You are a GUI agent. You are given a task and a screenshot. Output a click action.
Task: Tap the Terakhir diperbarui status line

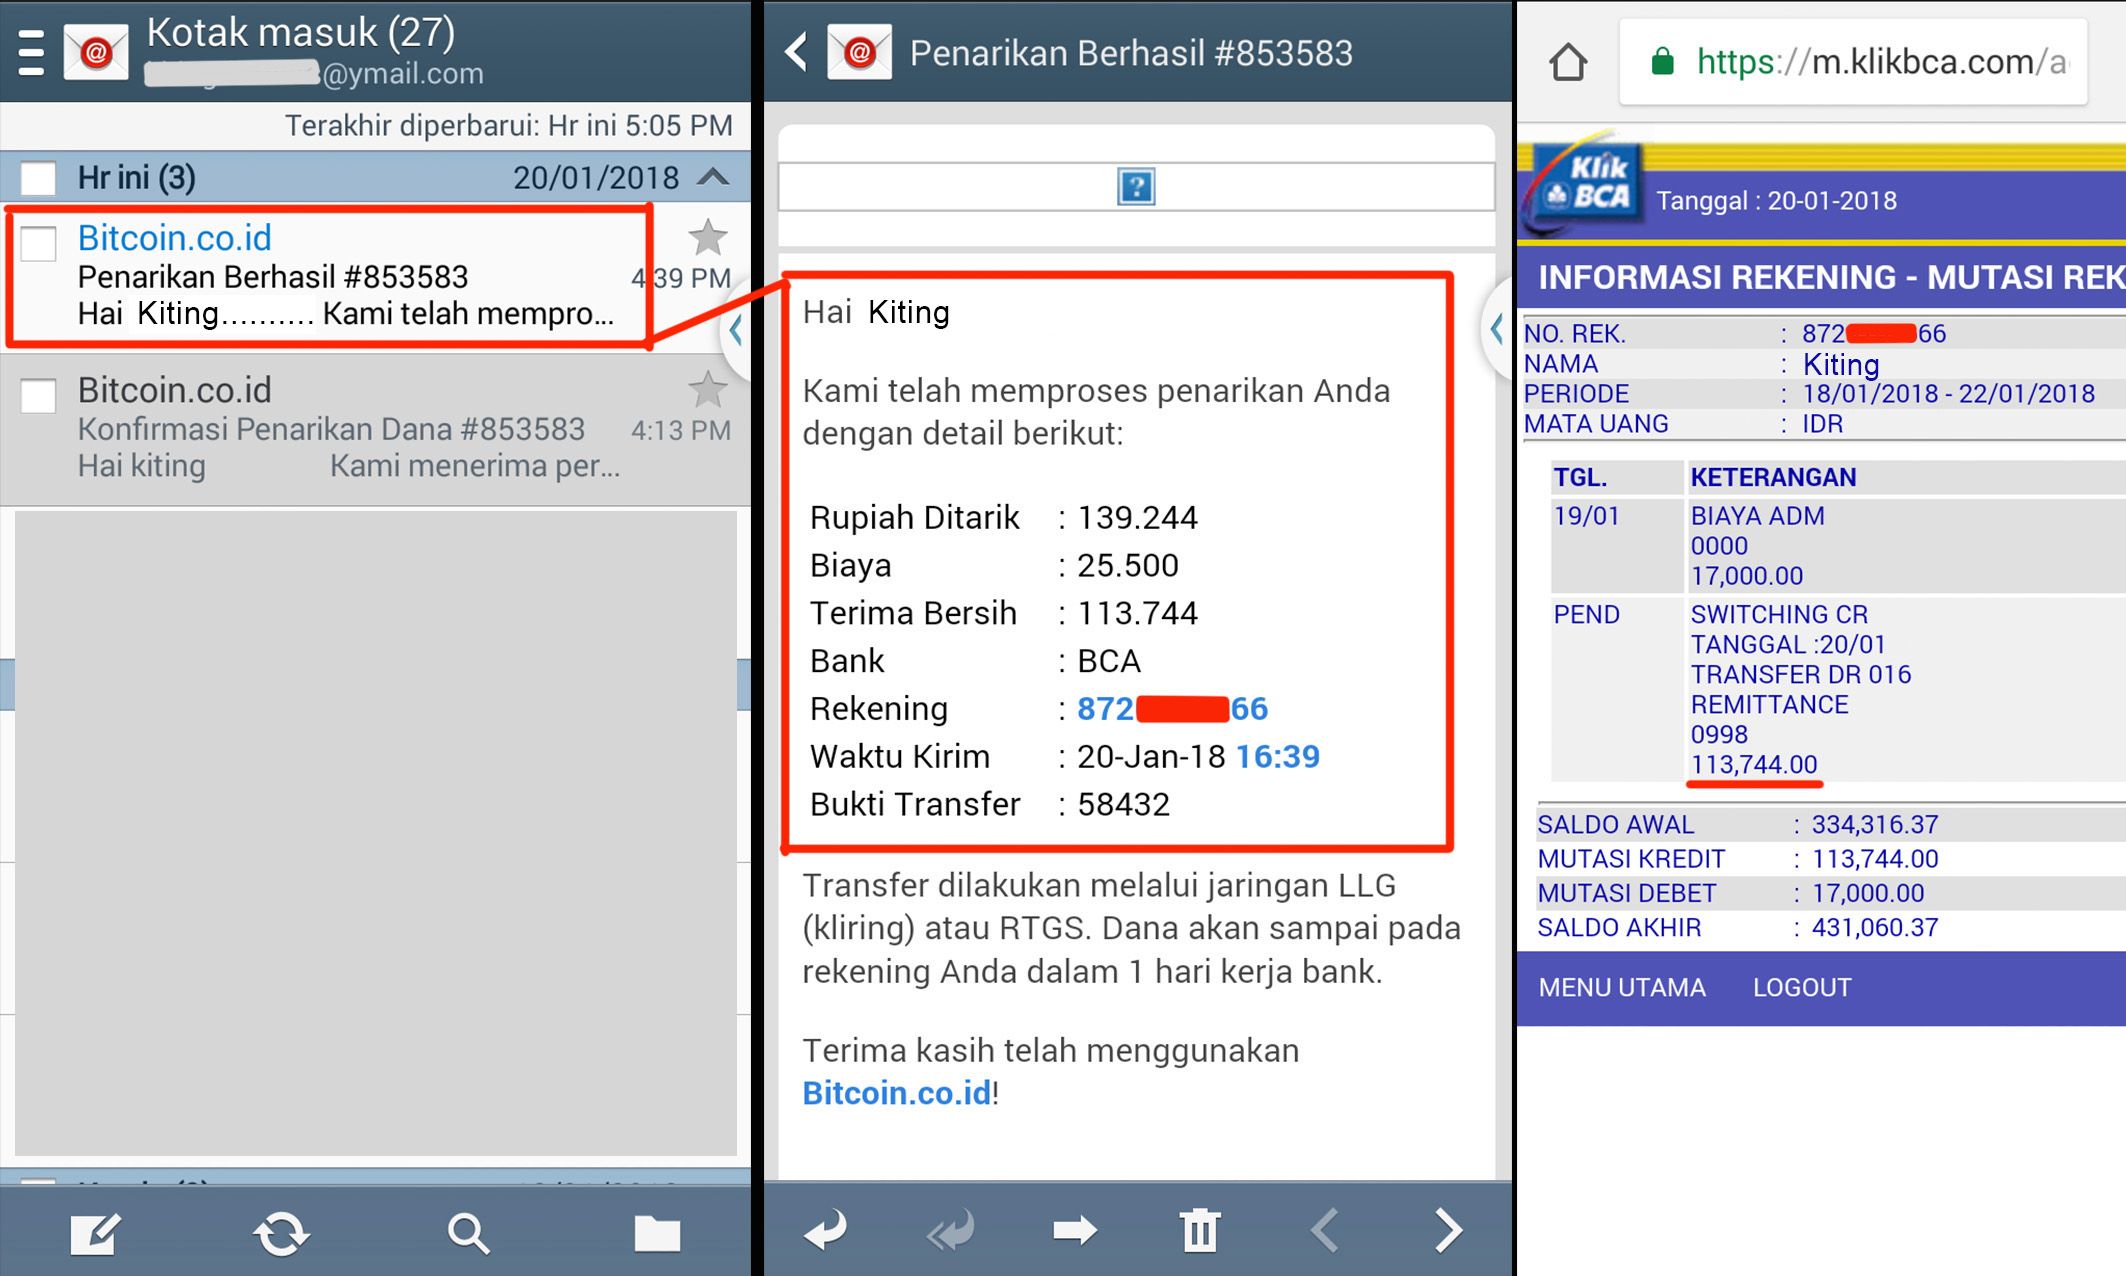(x=508, y=125)
